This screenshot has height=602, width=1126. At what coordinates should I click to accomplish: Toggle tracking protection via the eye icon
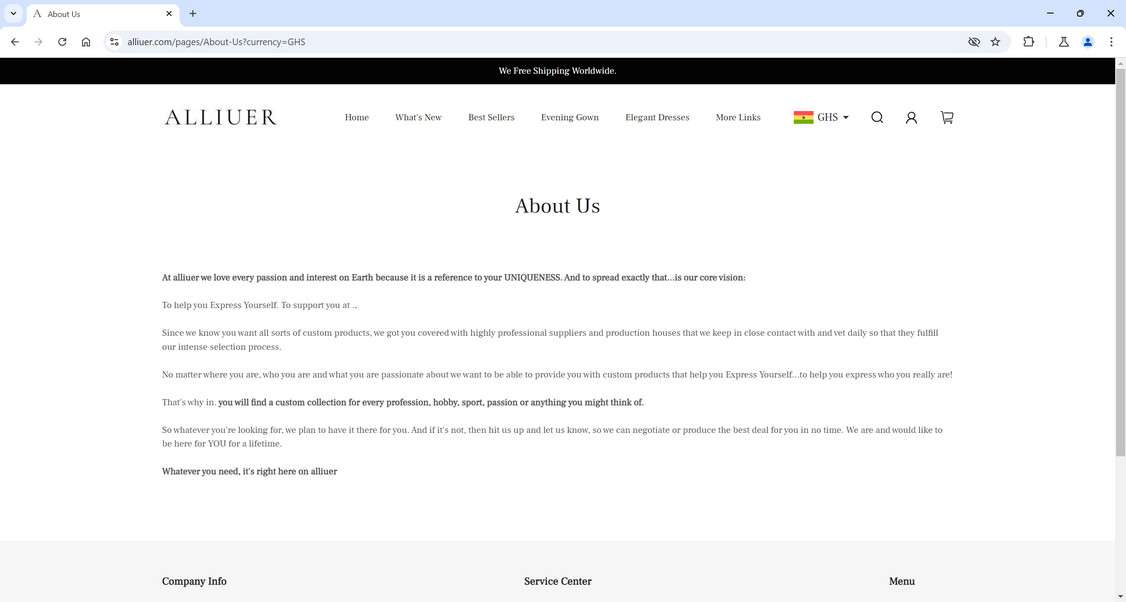[972, 41]
